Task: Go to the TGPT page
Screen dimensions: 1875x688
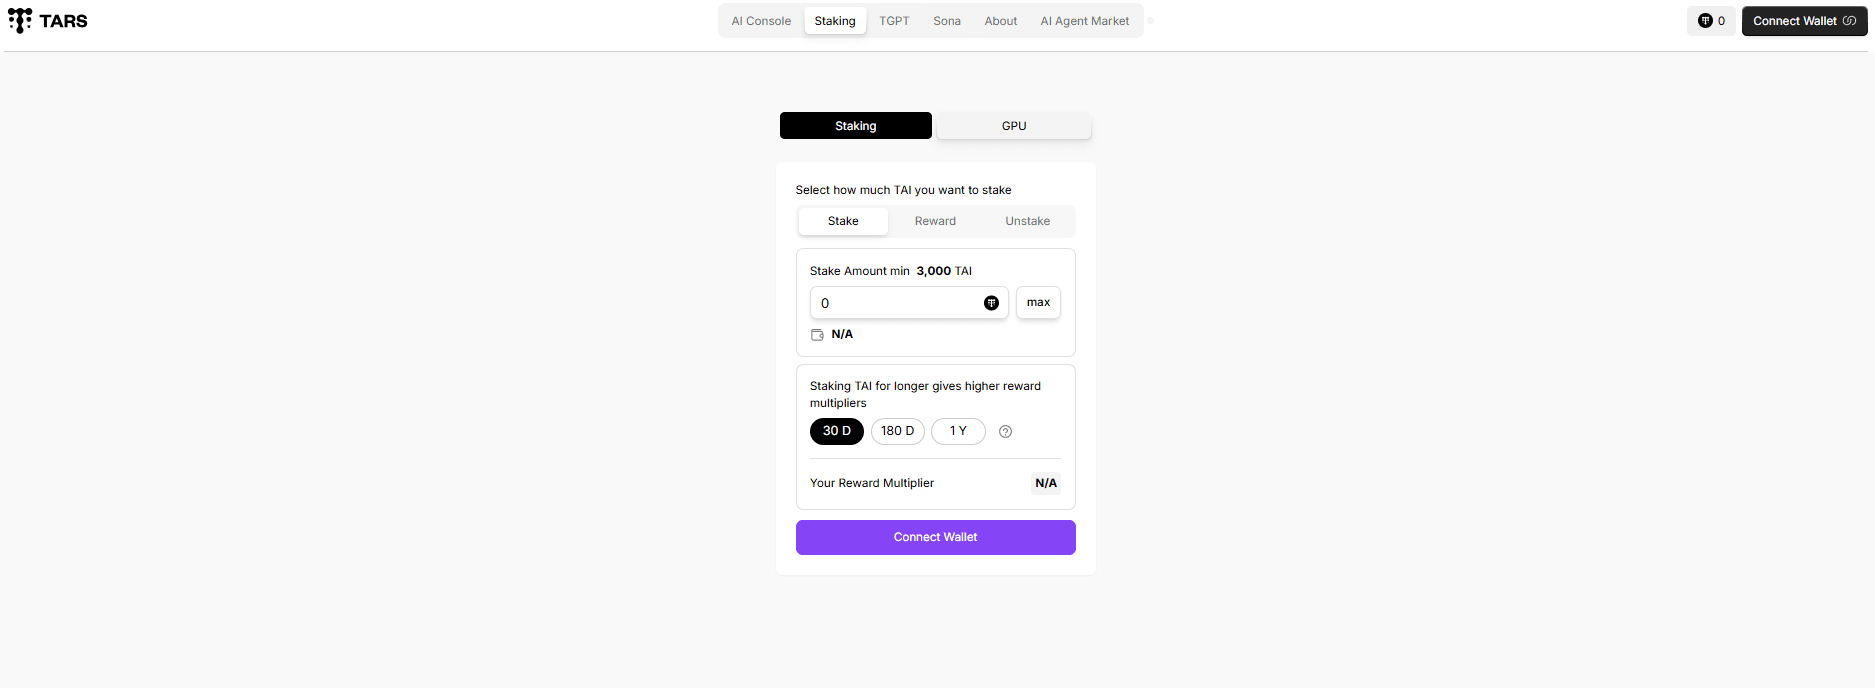Action: click(x=894, y=21)
